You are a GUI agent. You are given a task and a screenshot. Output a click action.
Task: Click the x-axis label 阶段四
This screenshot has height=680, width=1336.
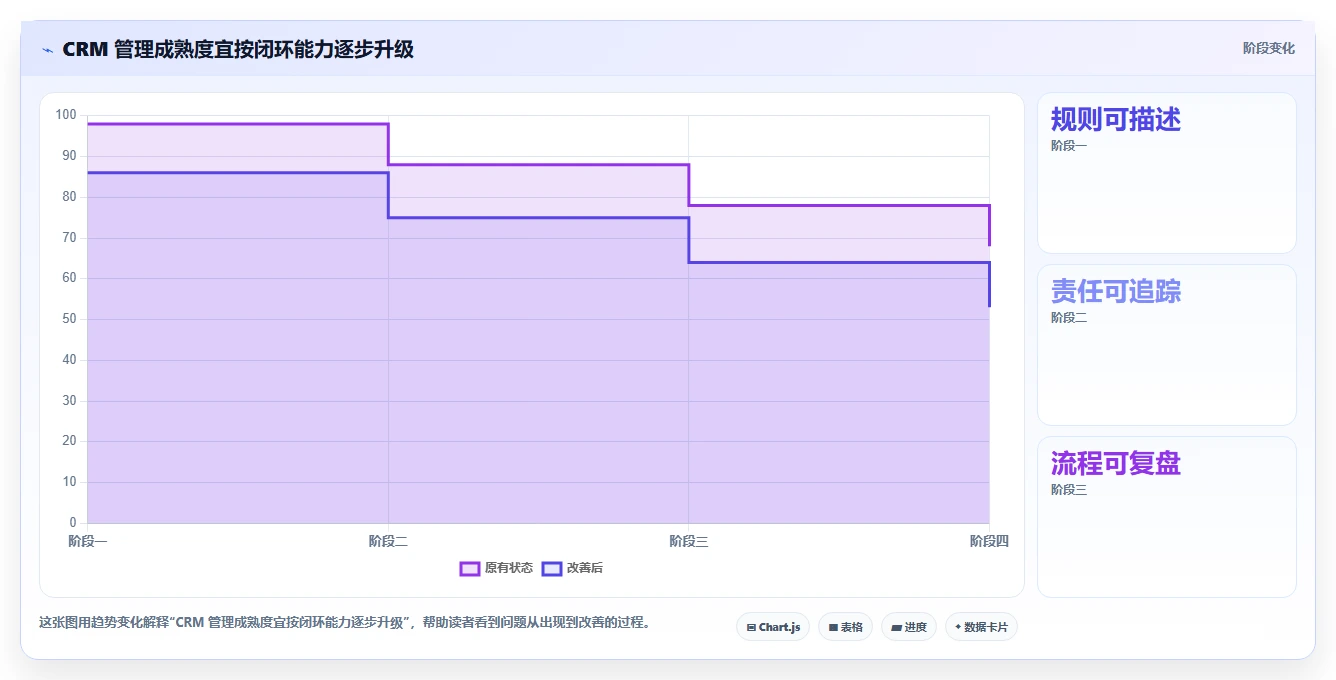(989, 541)
